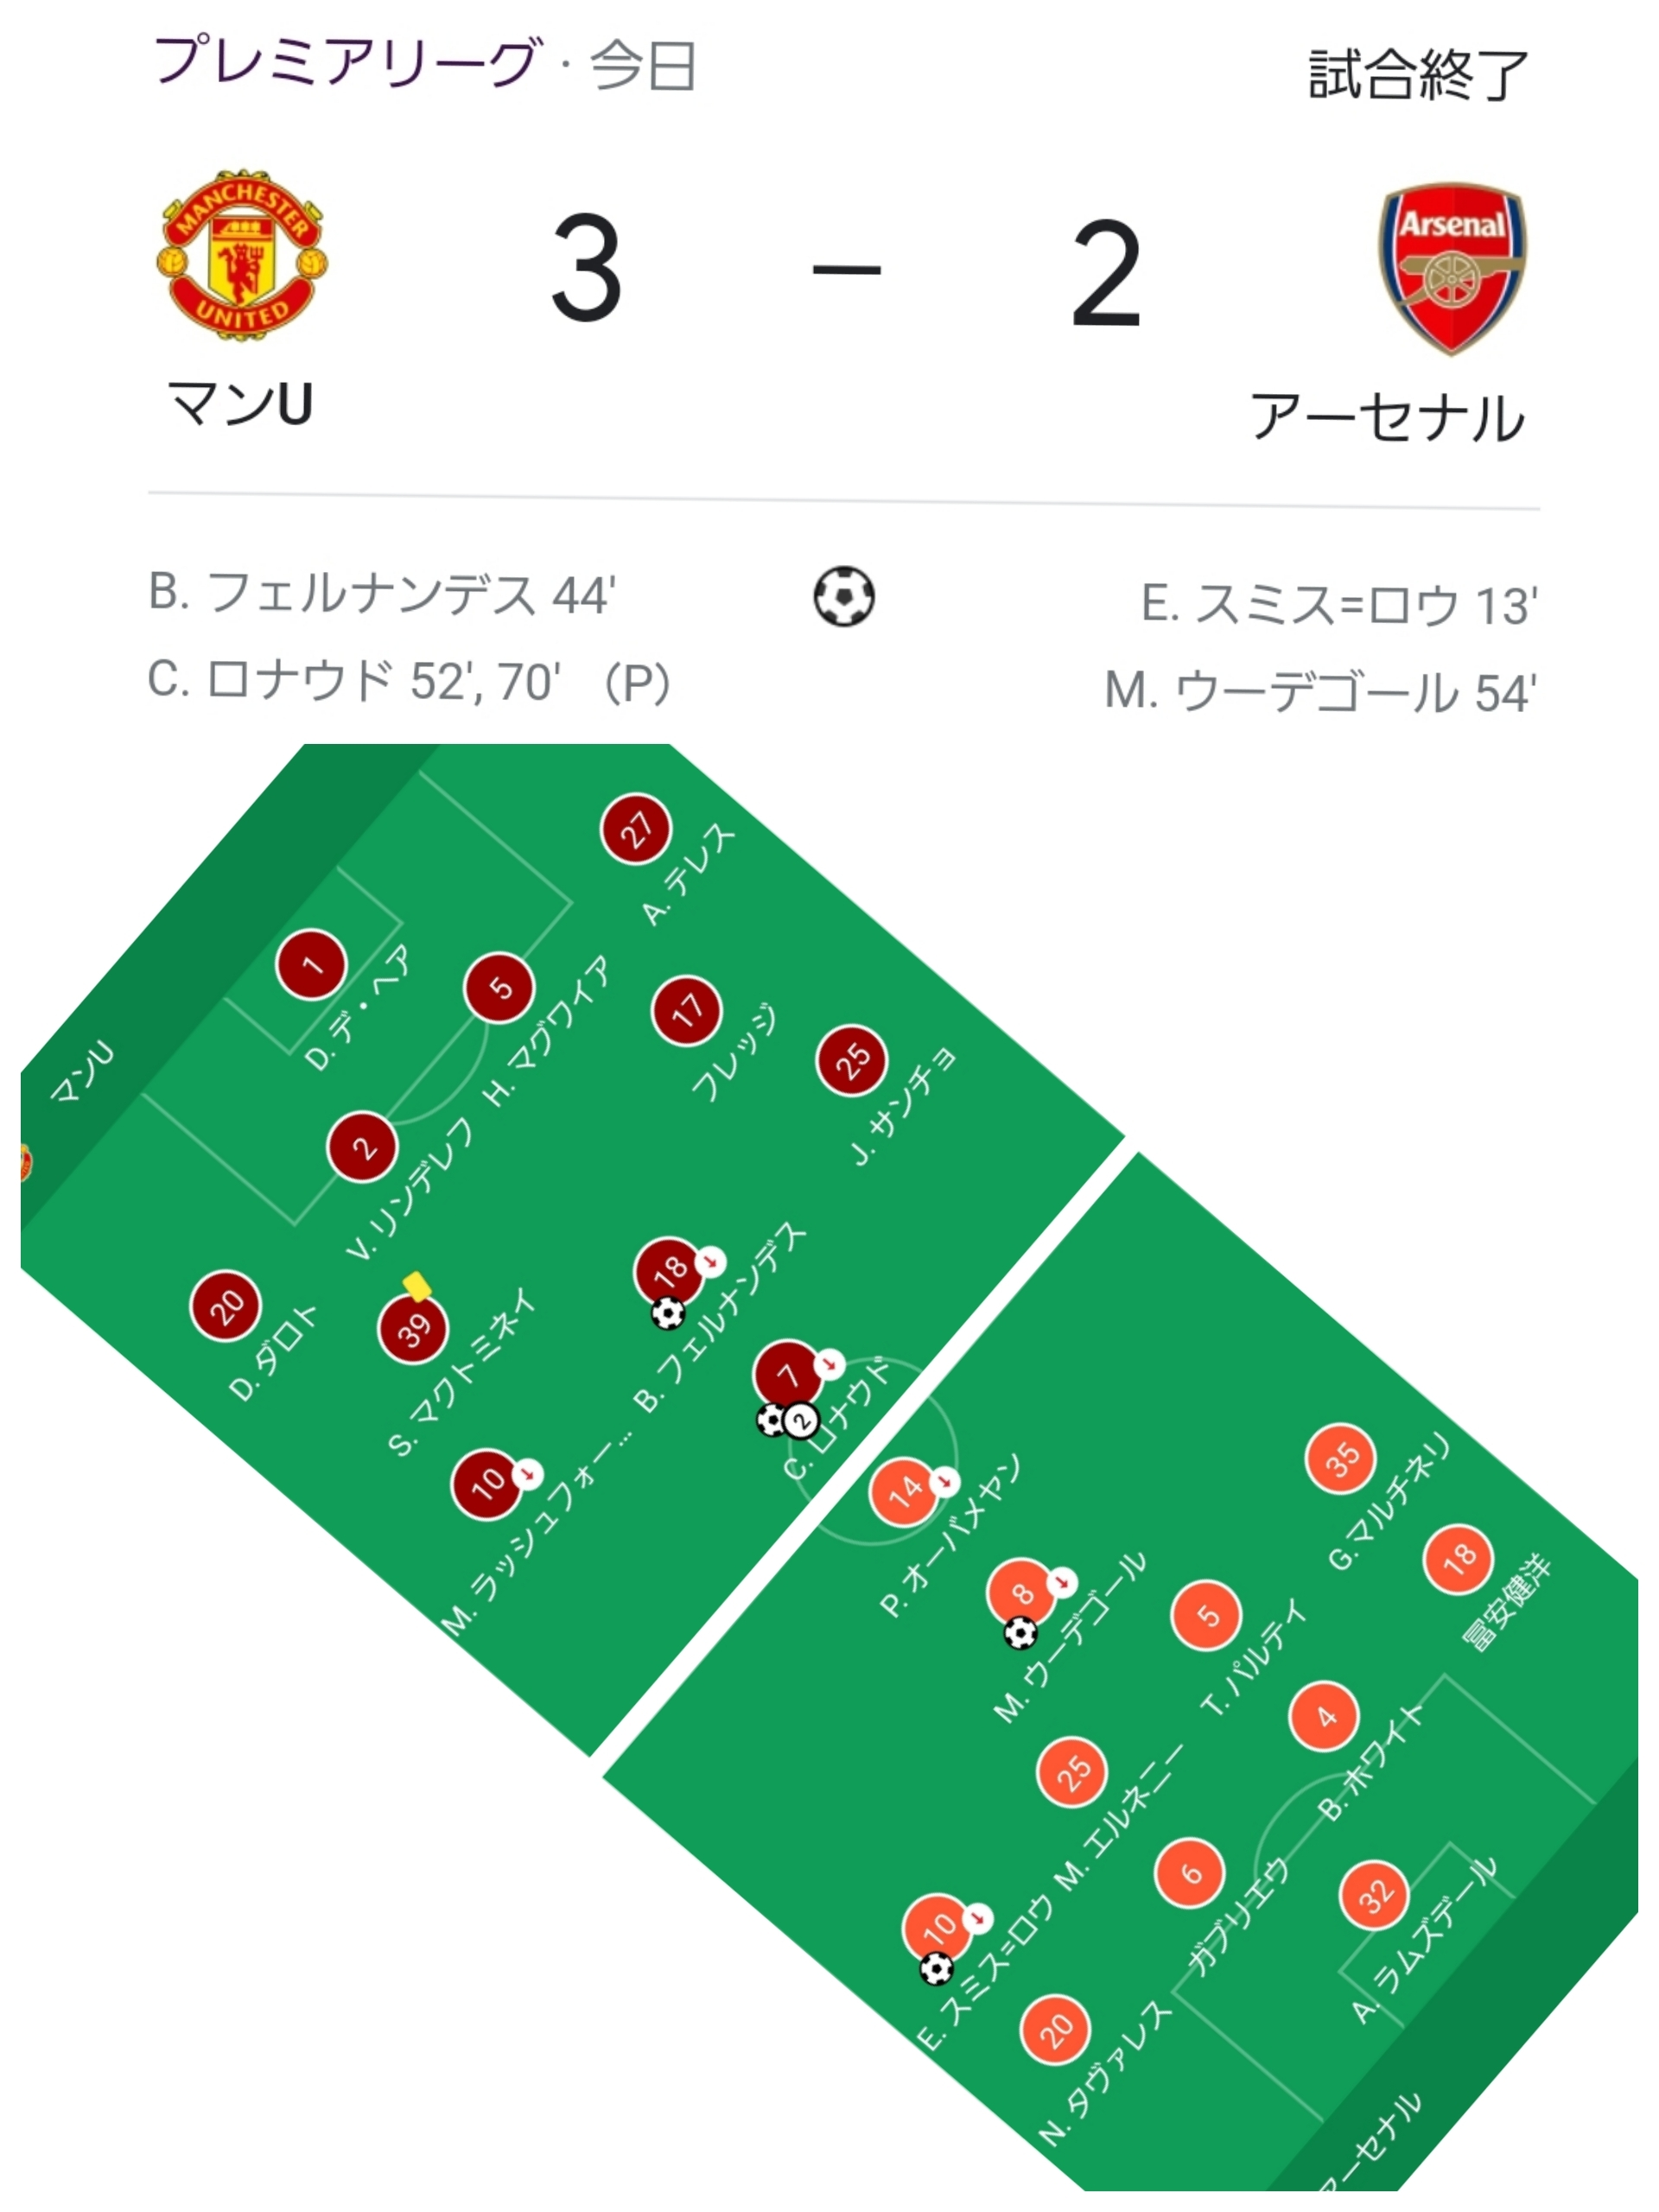
Task: Click the yellow card on McTominay 39
Action: click(x=416, y=1286)
